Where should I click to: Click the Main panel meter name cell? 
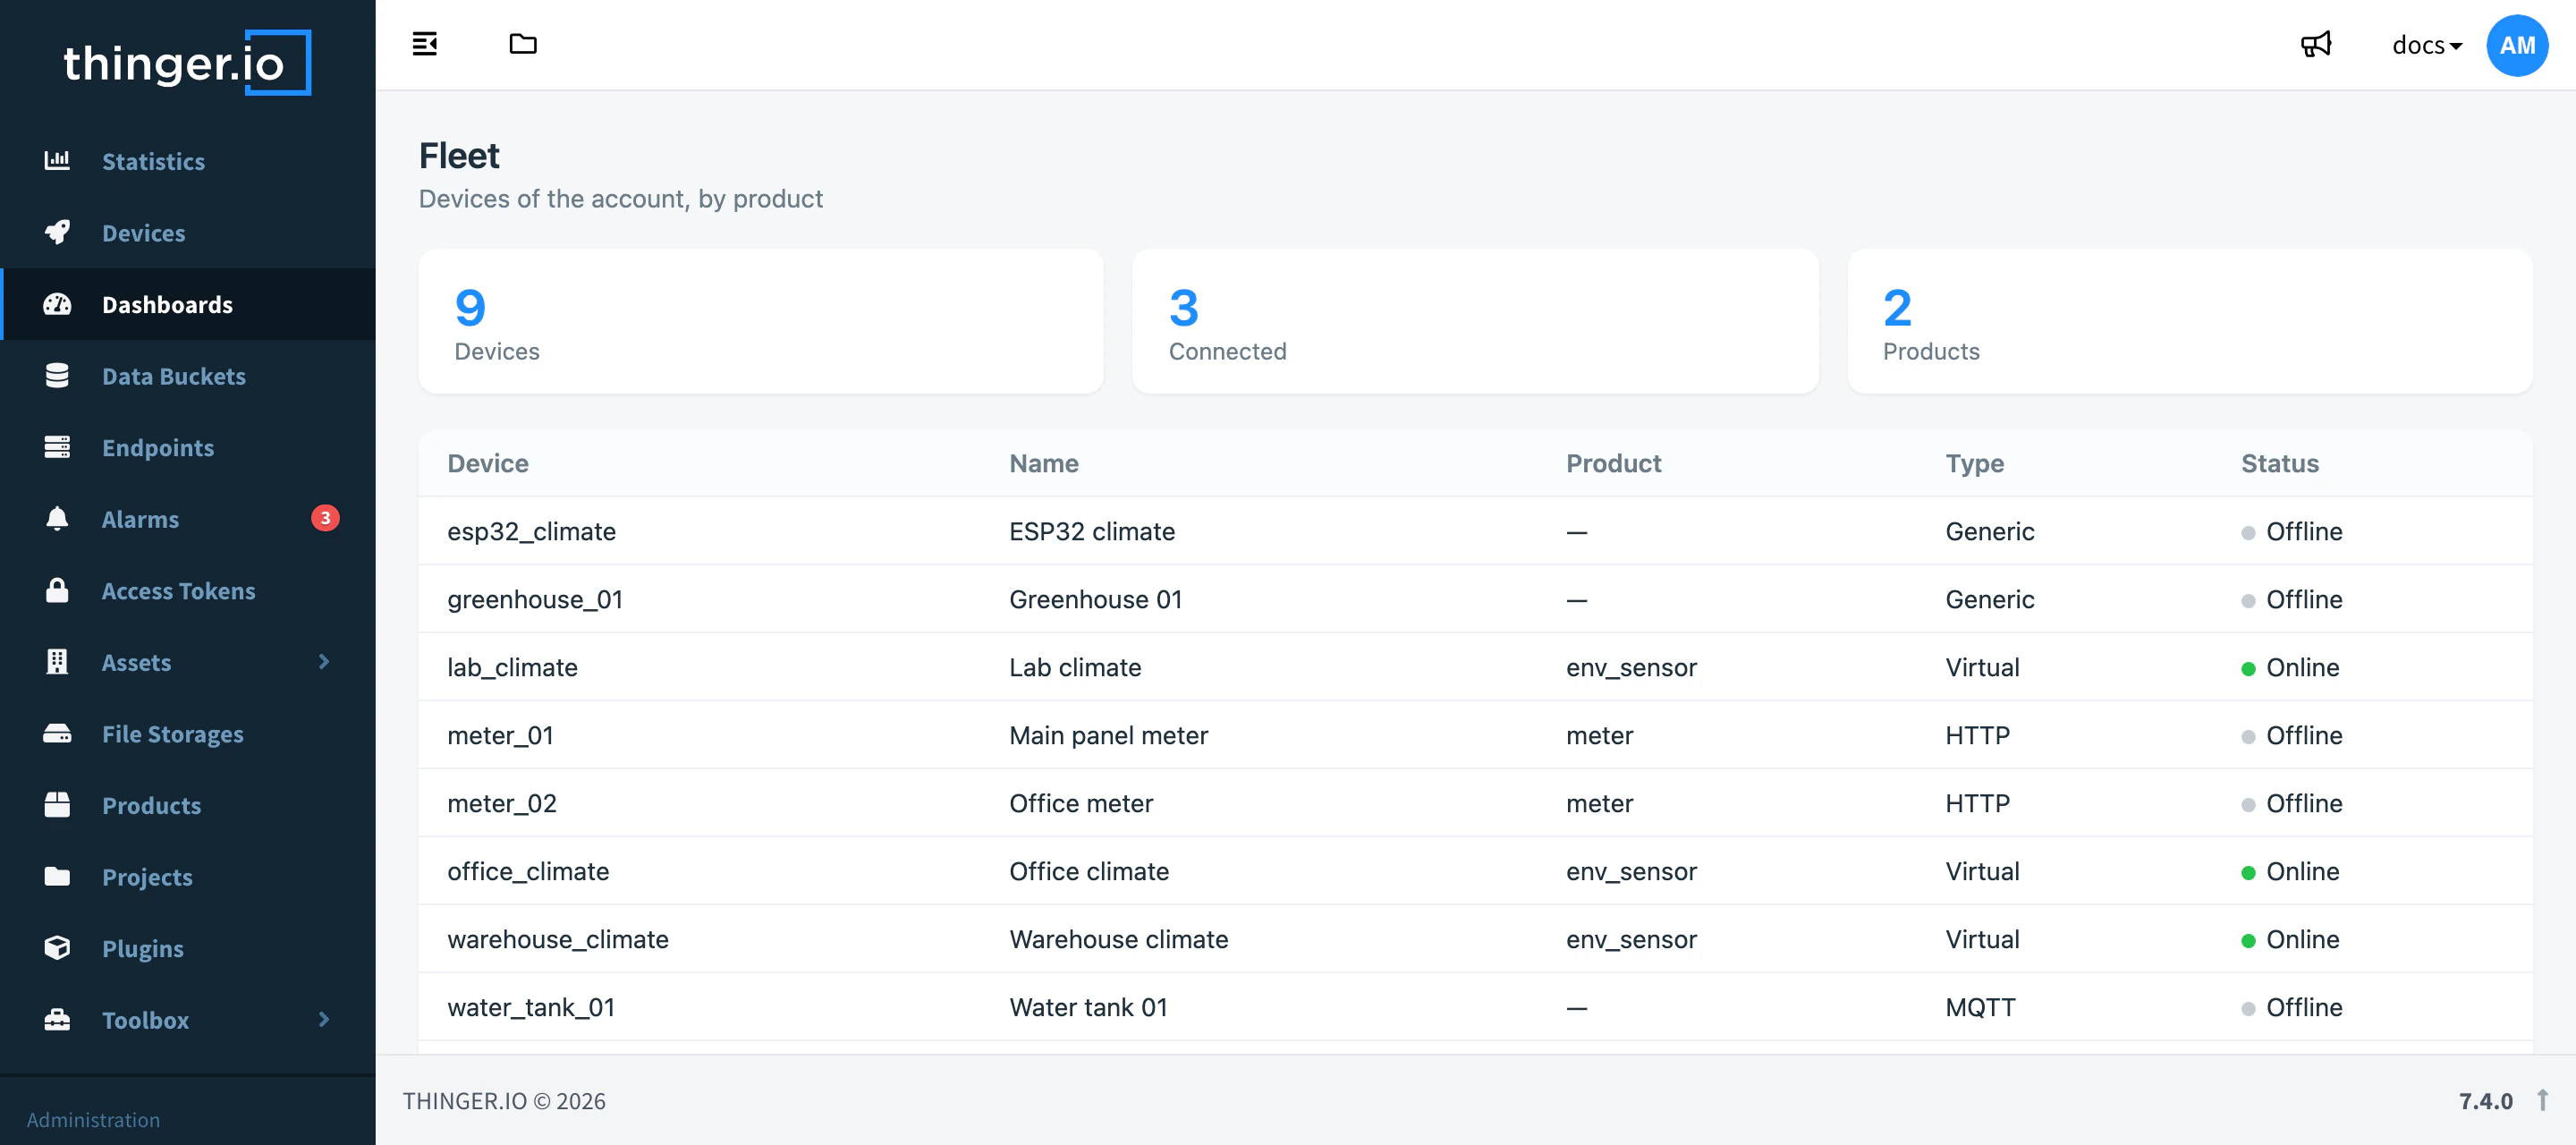[1108, 735]
